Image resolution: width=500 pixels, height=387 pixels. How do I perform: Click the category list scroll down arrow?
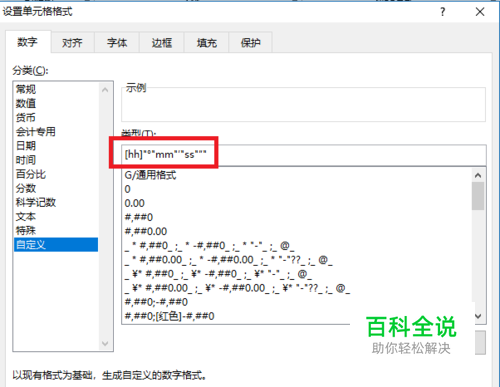[x=105, y=343]
